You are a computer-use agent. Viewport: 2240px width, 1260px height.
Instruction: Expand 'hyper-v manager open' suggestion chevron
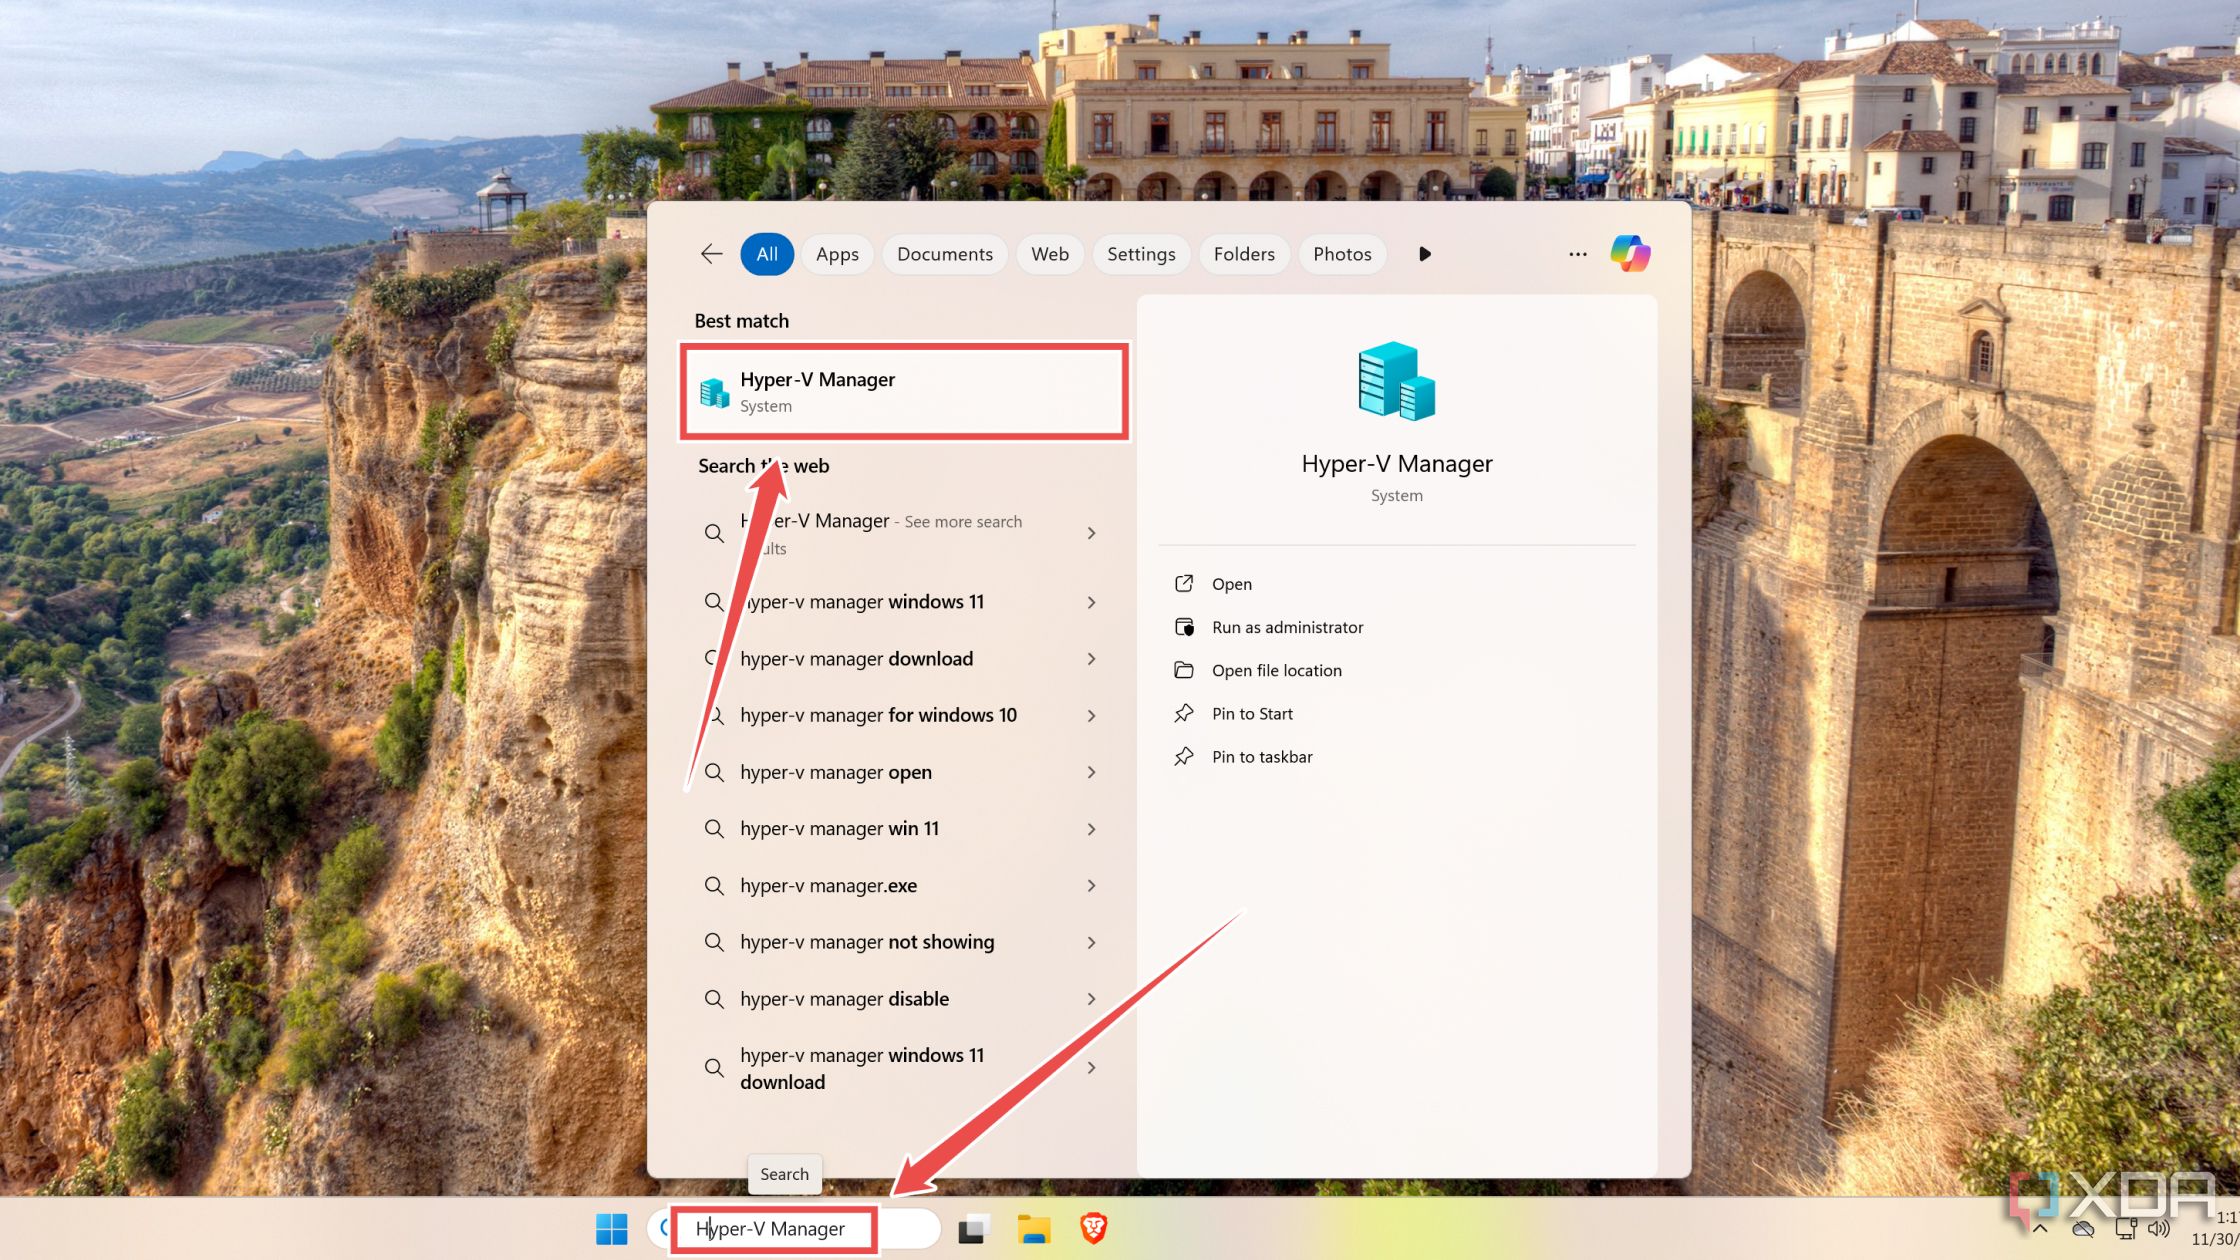coord(1091,772)
